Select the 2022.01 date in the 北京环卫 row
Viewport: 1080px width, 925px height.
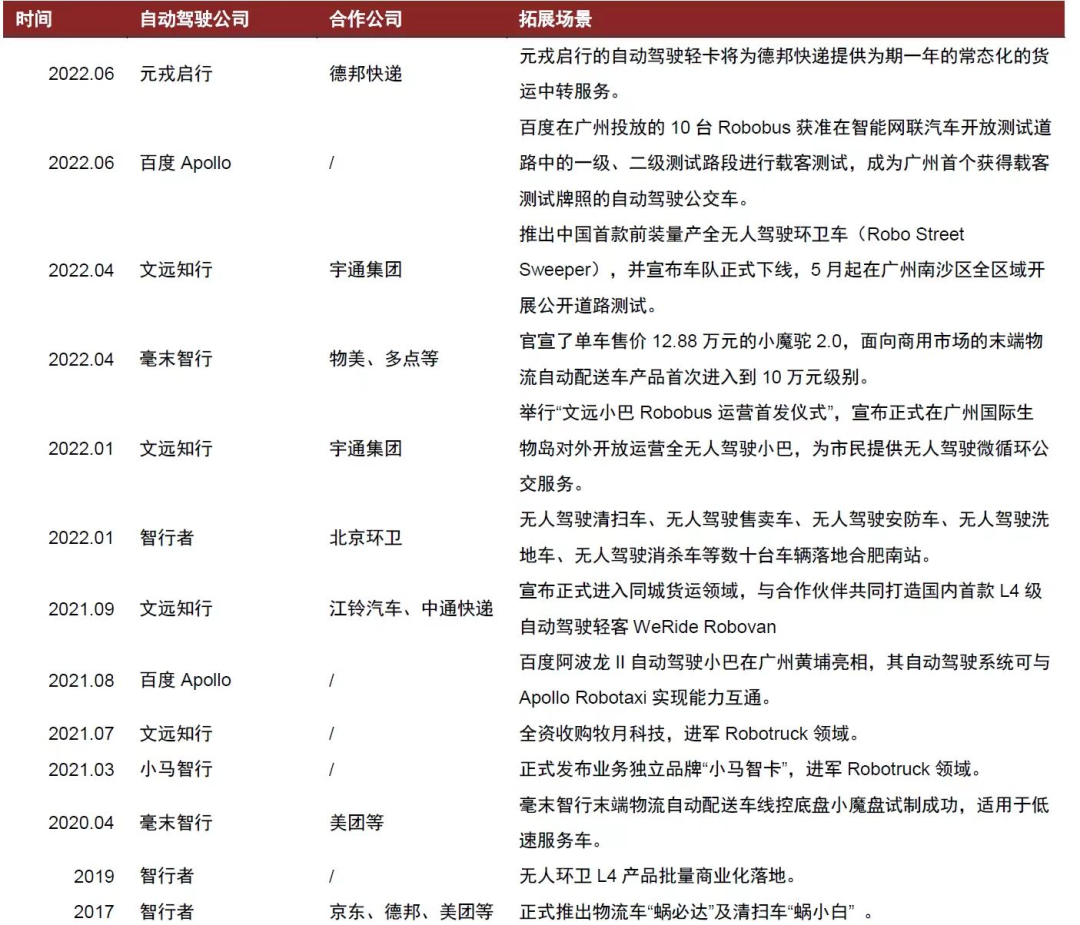(81, 537)
